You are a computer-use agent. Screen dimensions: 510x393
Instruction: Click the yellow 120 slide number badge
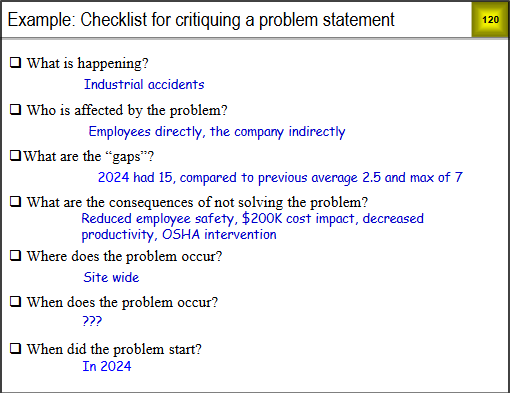tap(490, 20)
